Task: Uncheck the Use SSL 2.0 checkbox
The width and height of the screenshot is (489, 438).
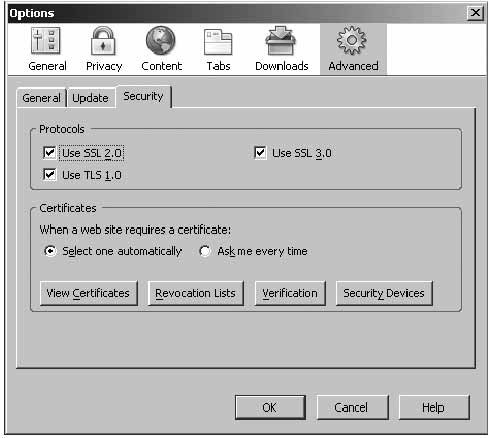Action: [x=50, y=153]
